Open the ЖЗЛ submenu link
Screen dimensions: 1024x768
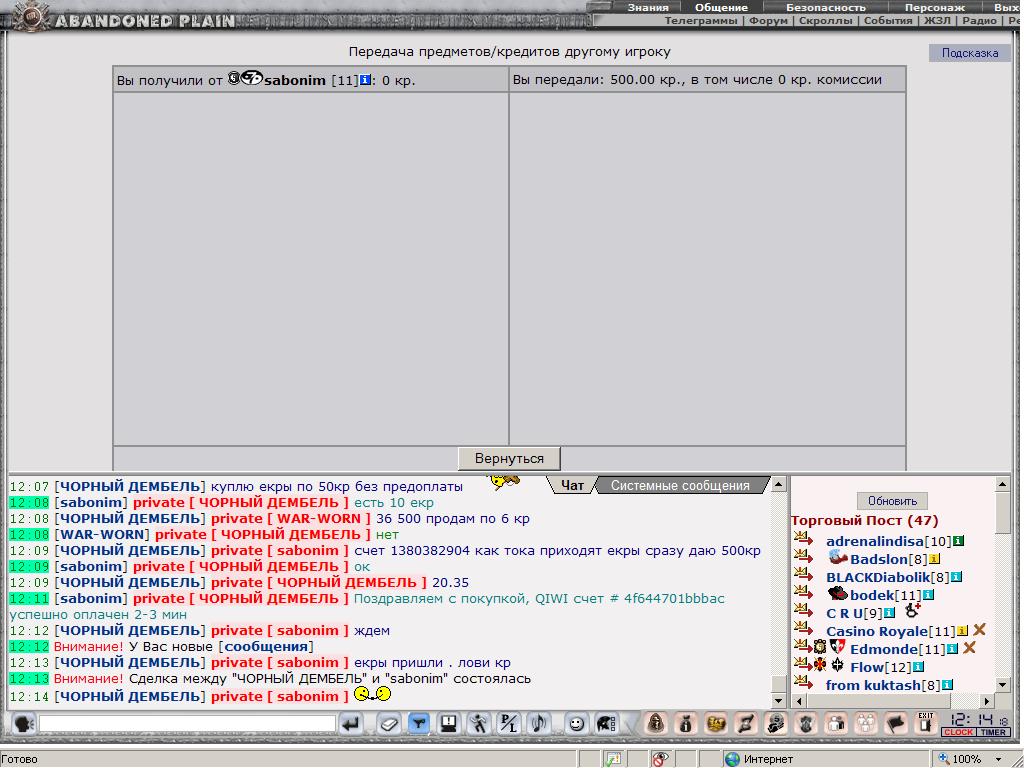point(937,21)
